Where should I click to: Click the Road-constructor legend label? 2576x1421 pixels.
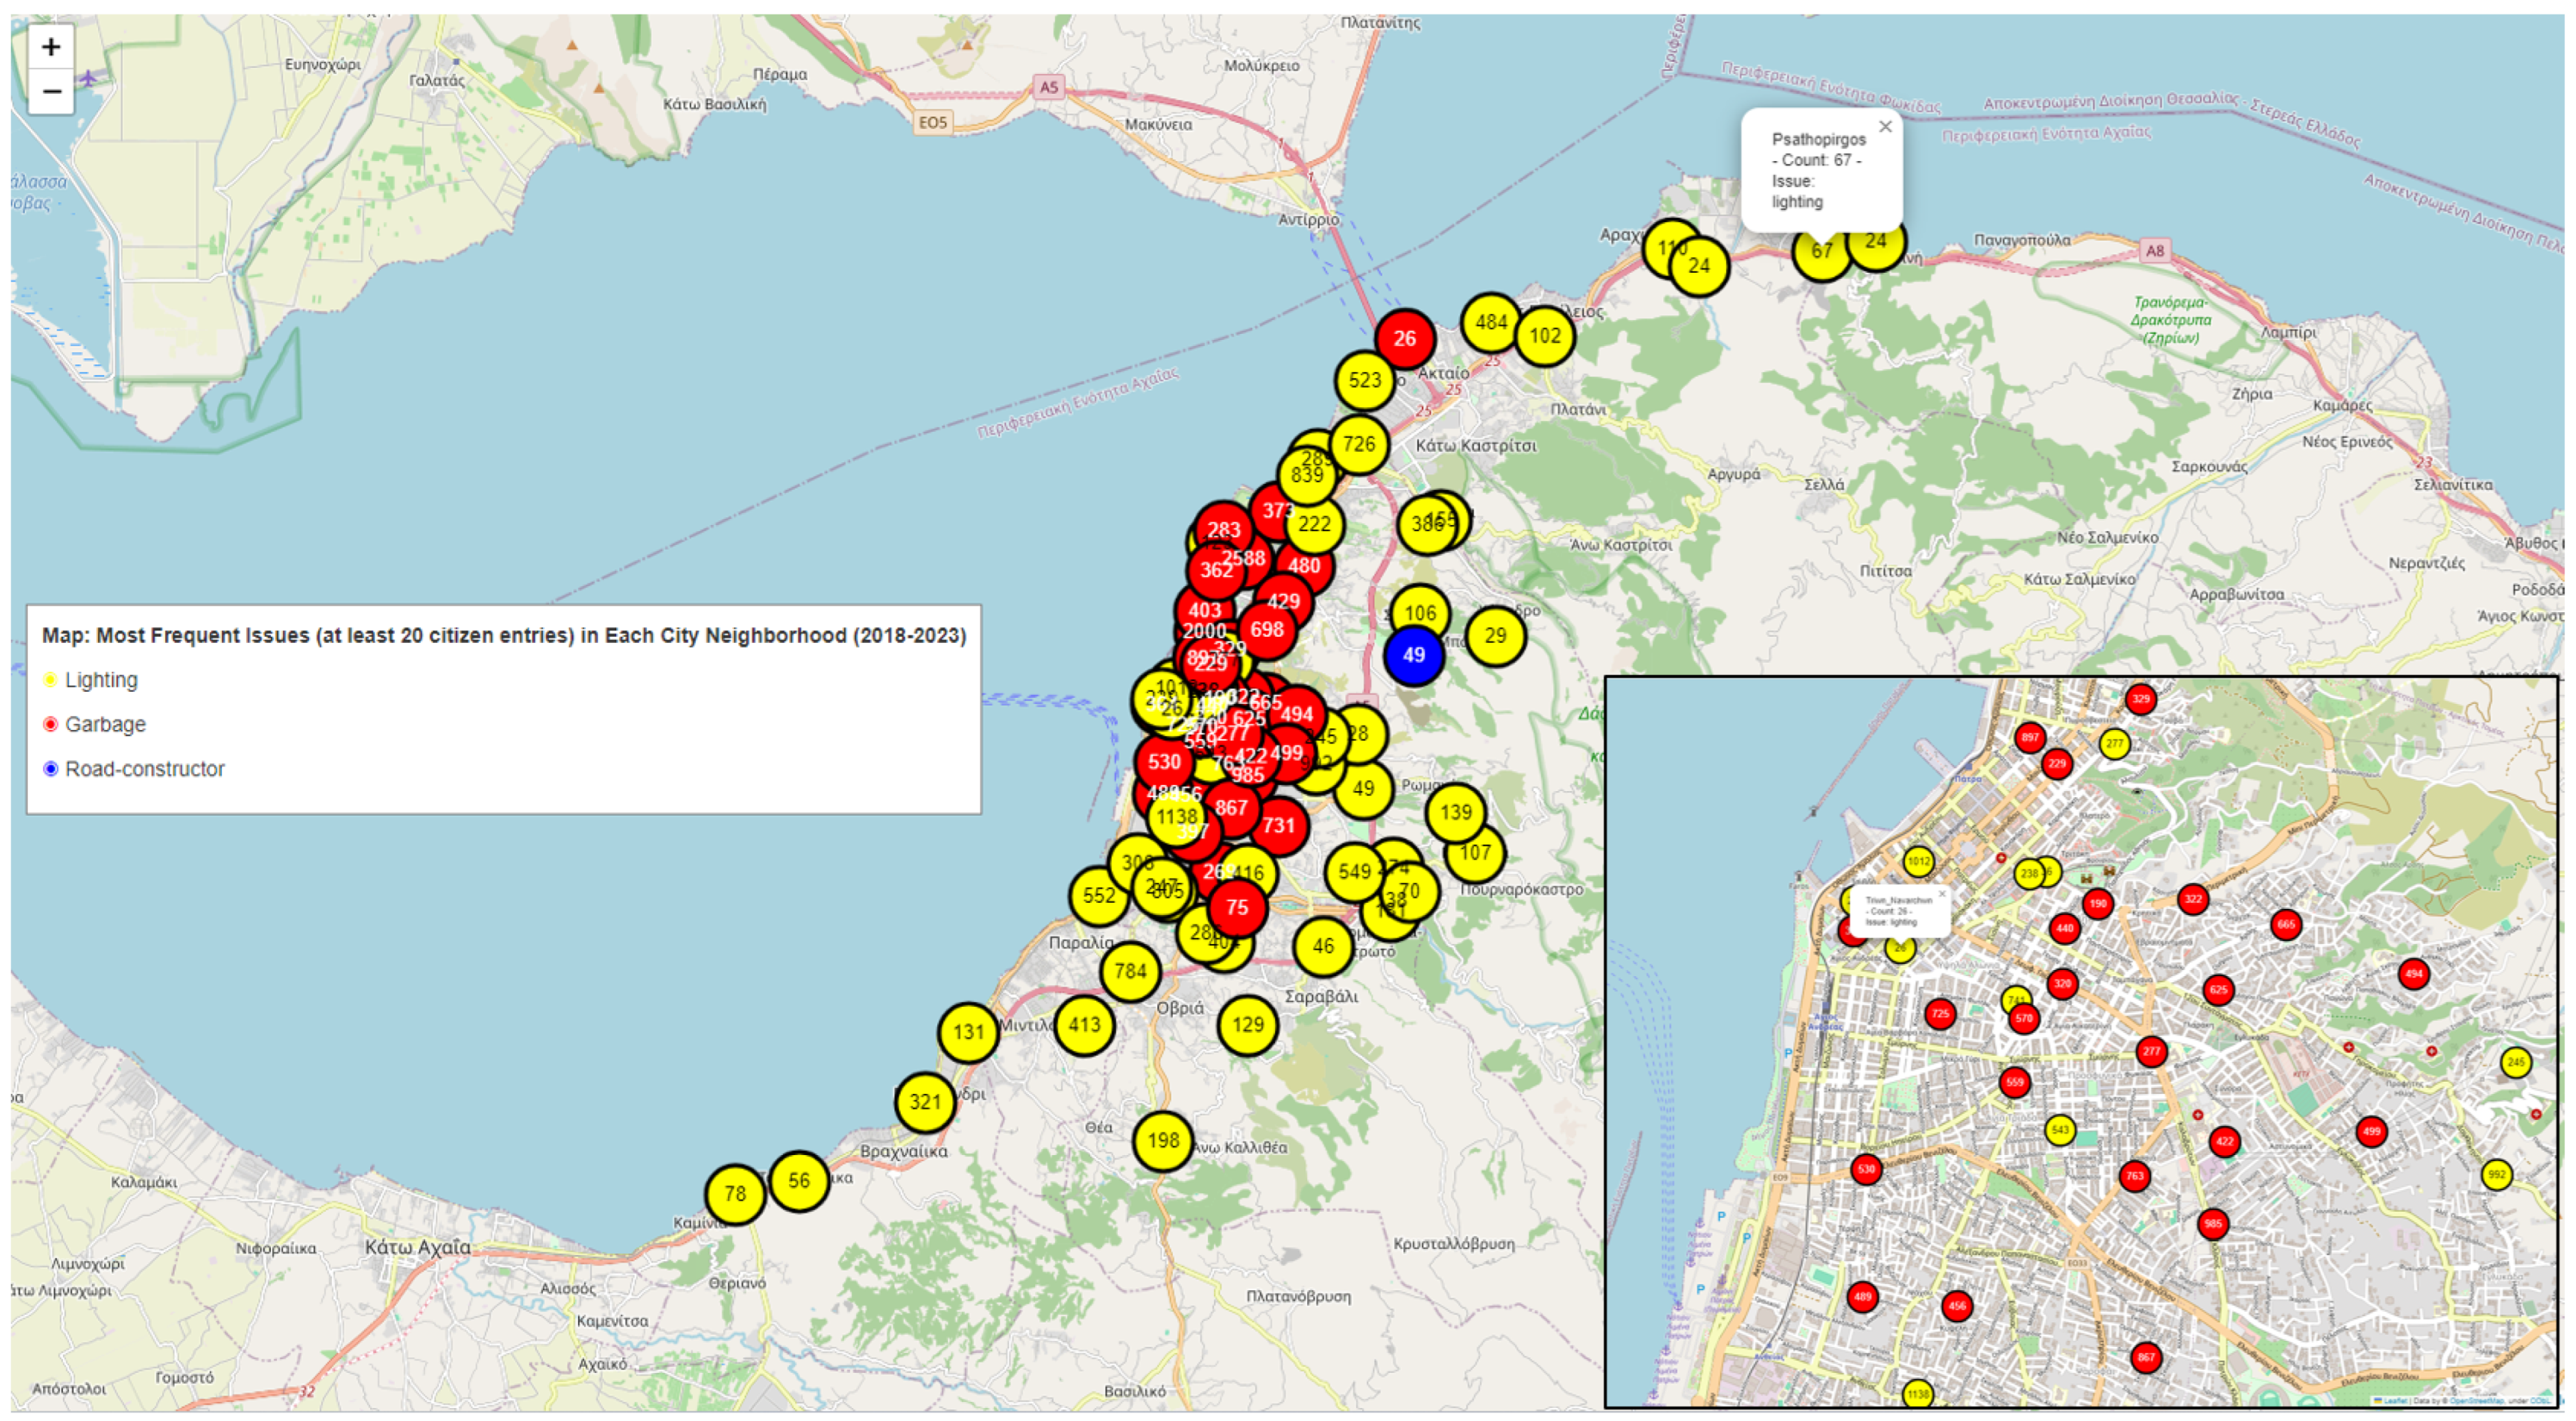click(x=144, y=769)
